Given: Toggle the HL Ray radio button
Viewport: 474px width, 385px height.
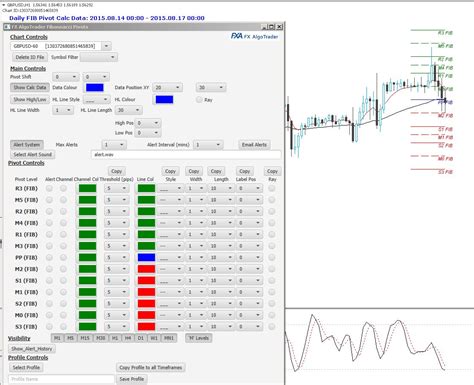Looking at the screenshot, I should point(199,99).
